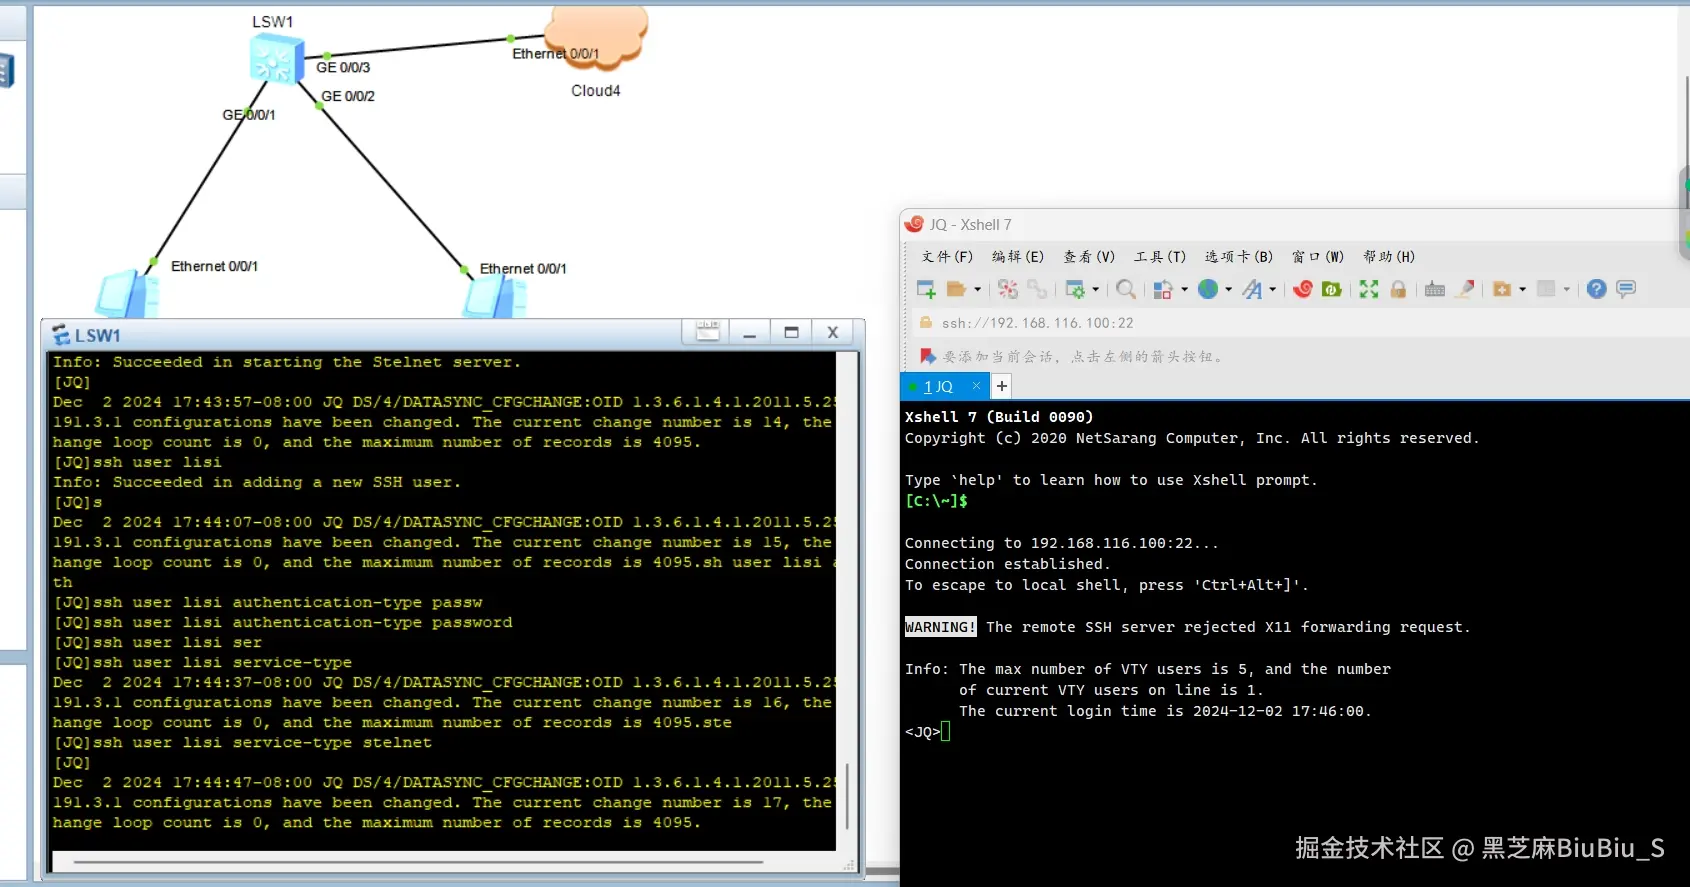Click the padlock Lock Screen icon in toolbar
Image resolution: width=1690 pixels, height=887 pixels.
1398,289
